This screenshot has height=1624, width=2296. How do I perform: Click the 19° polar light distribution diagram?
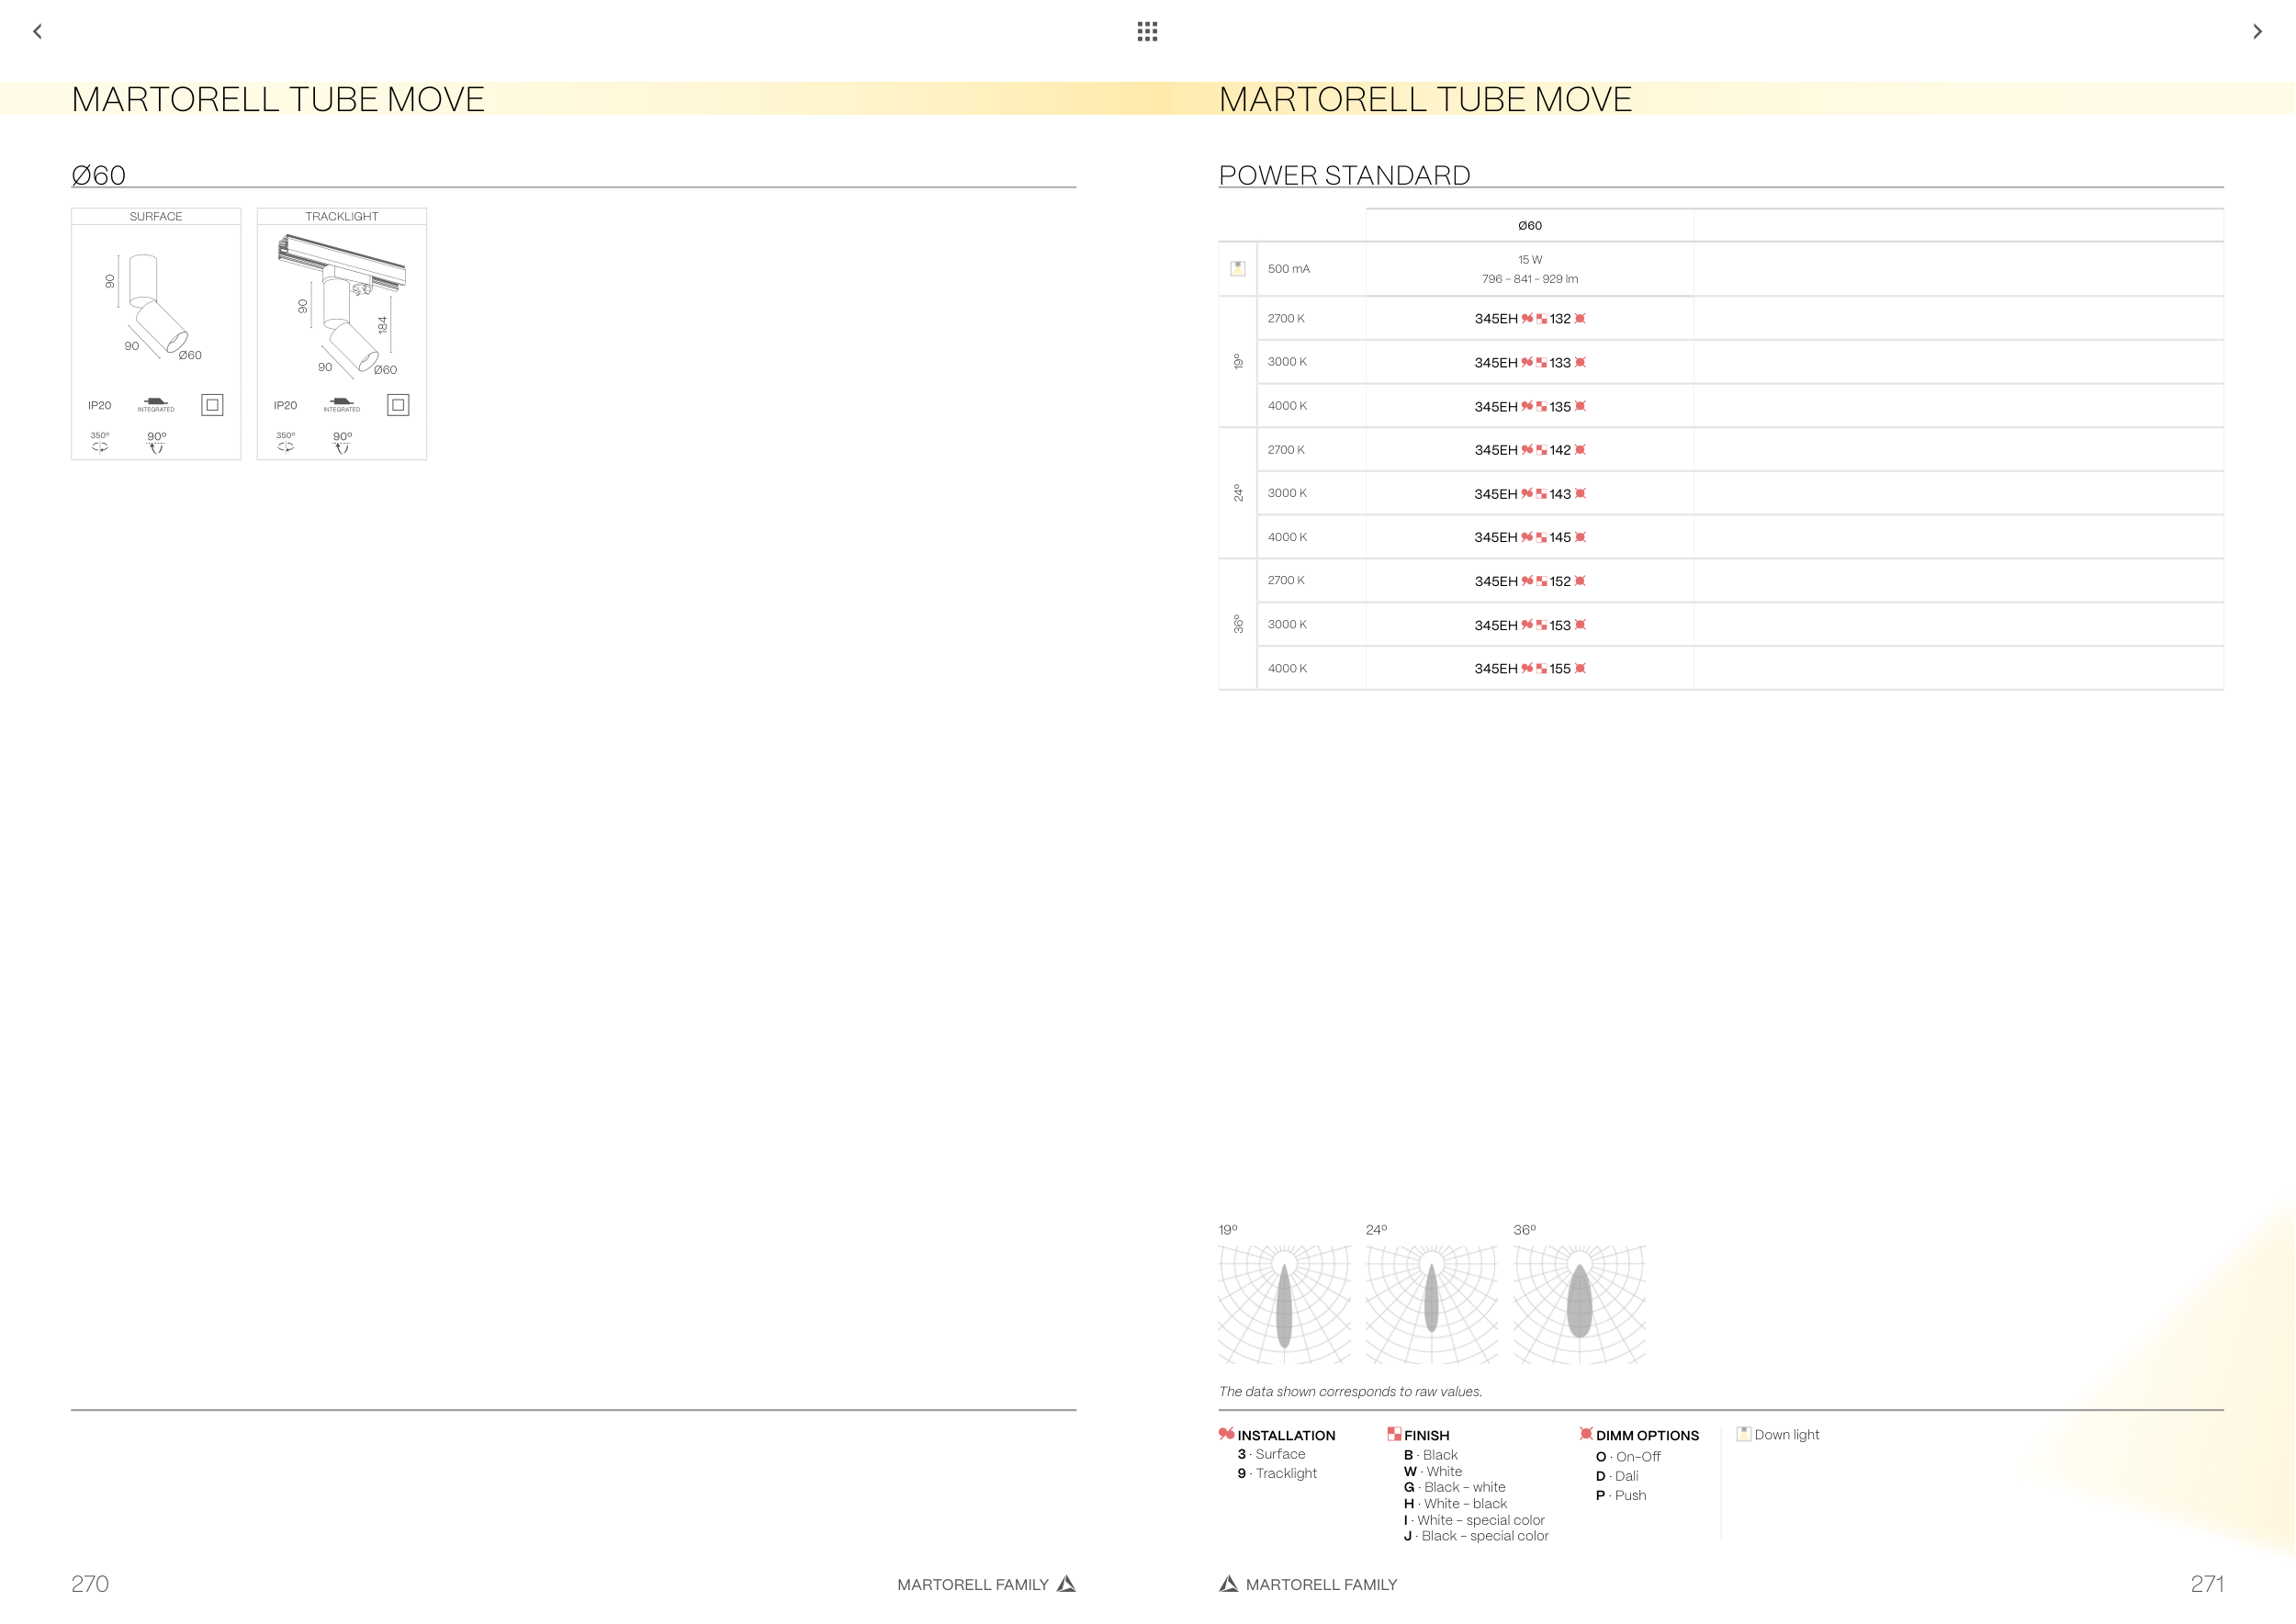point(1284,1304)
